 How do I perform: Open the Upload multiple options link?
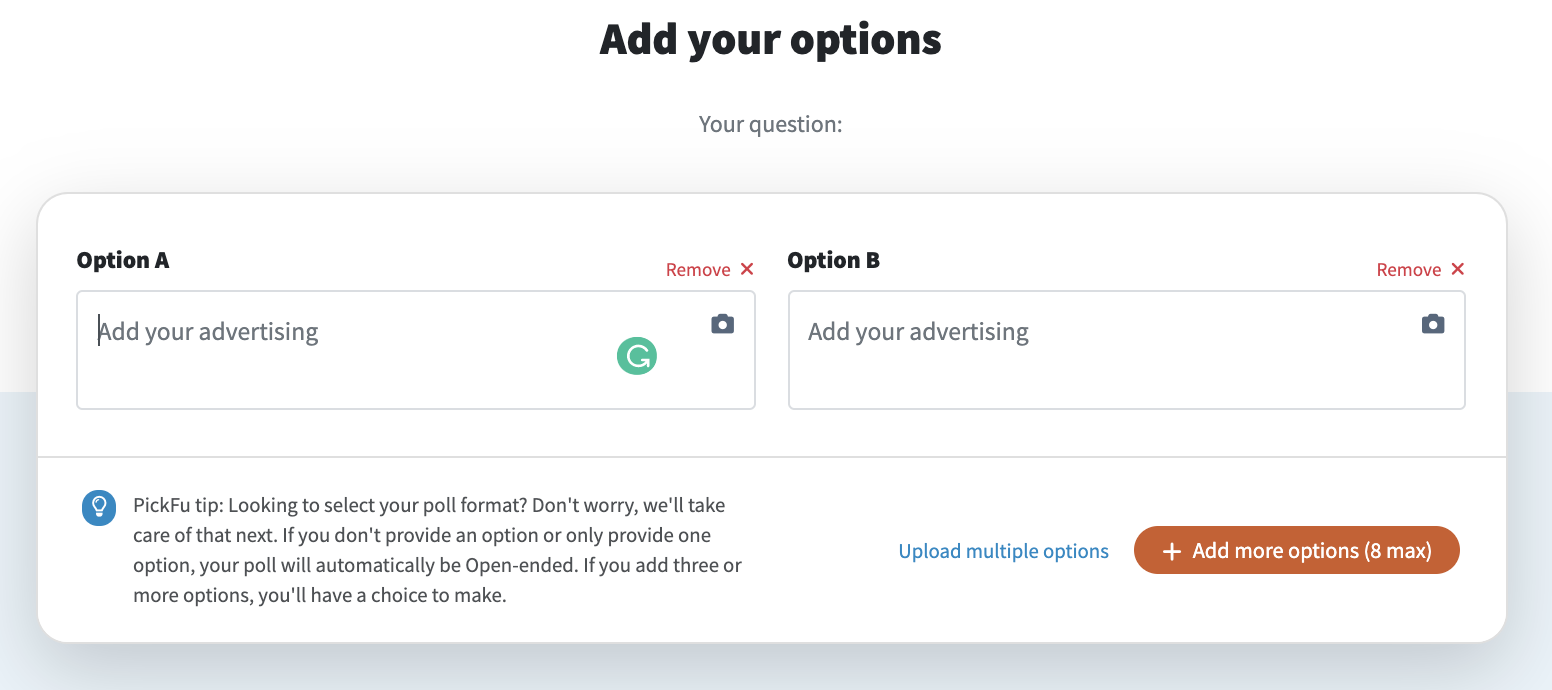click(1004, 551)
